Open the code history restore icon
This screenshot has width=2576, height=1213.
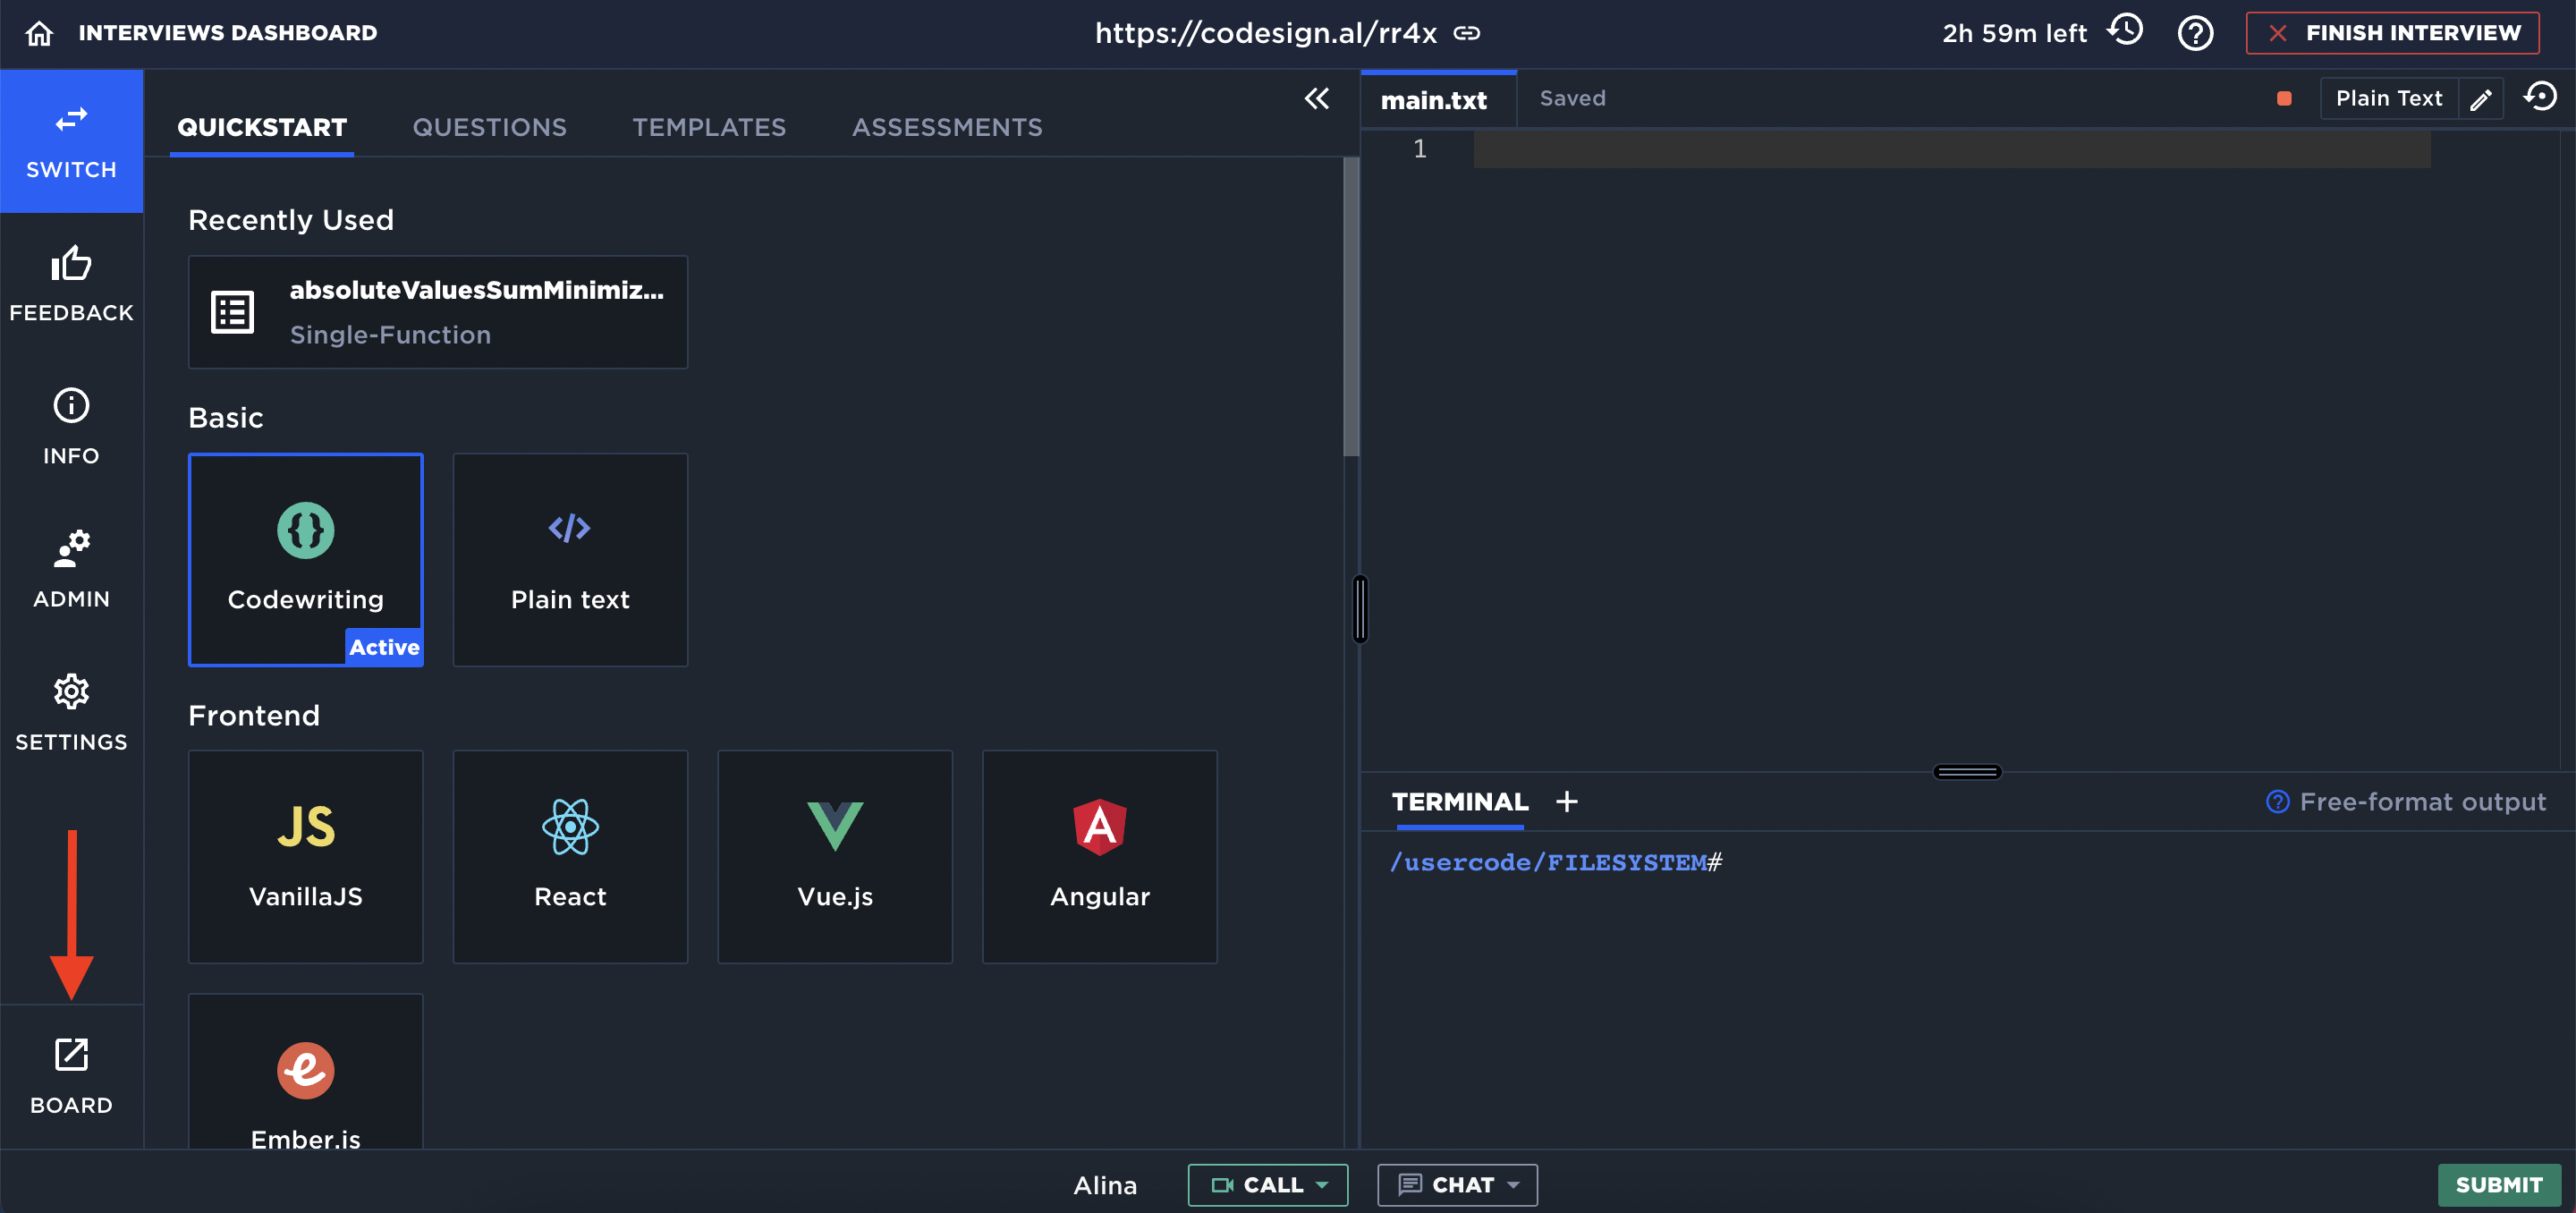tap(2540, 97)
